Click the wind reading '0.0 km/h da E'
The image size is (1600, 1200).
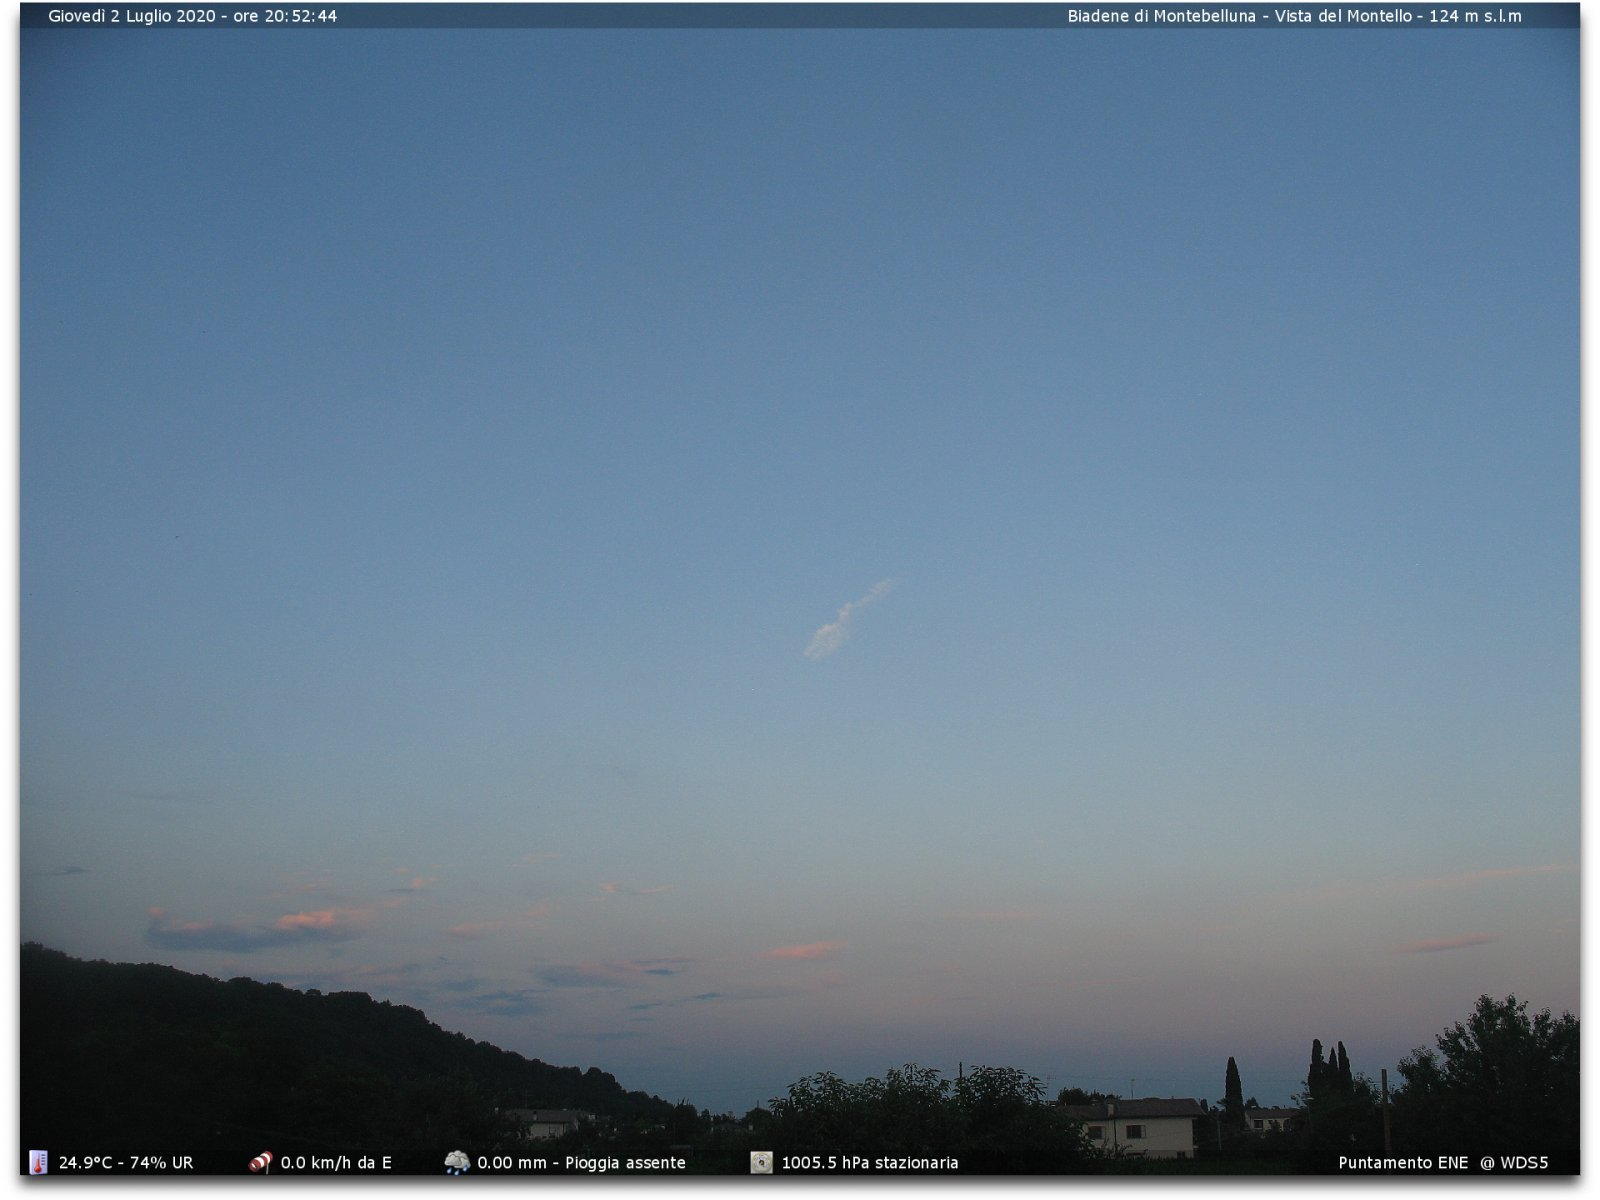[336, 1163]
